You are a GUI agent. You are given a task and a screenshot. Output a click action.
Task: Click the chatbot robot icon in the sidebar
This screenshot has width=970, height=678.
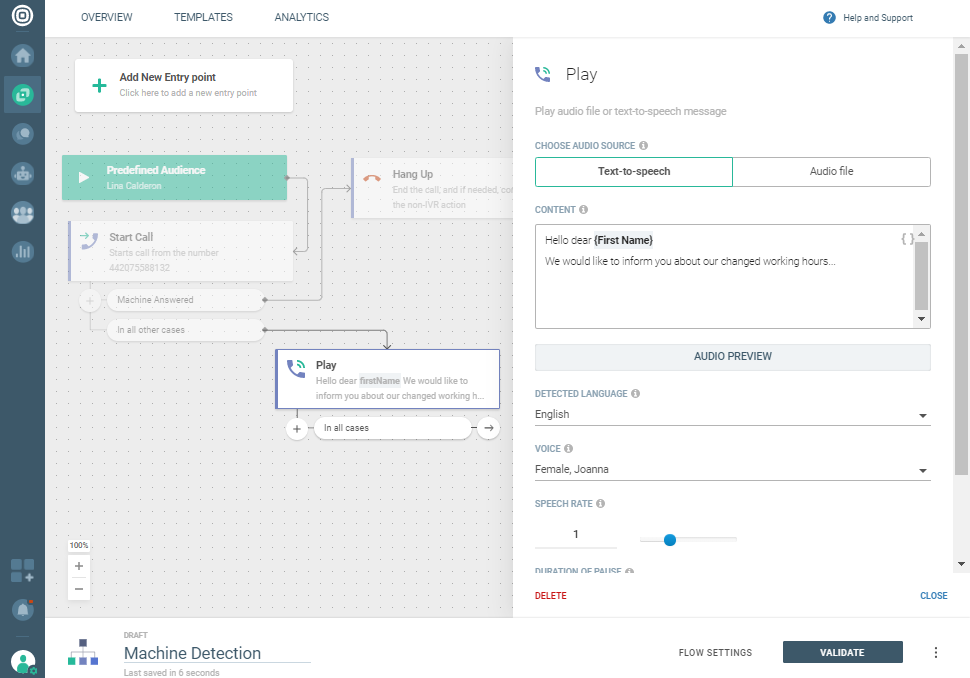[x=22, y=173]
